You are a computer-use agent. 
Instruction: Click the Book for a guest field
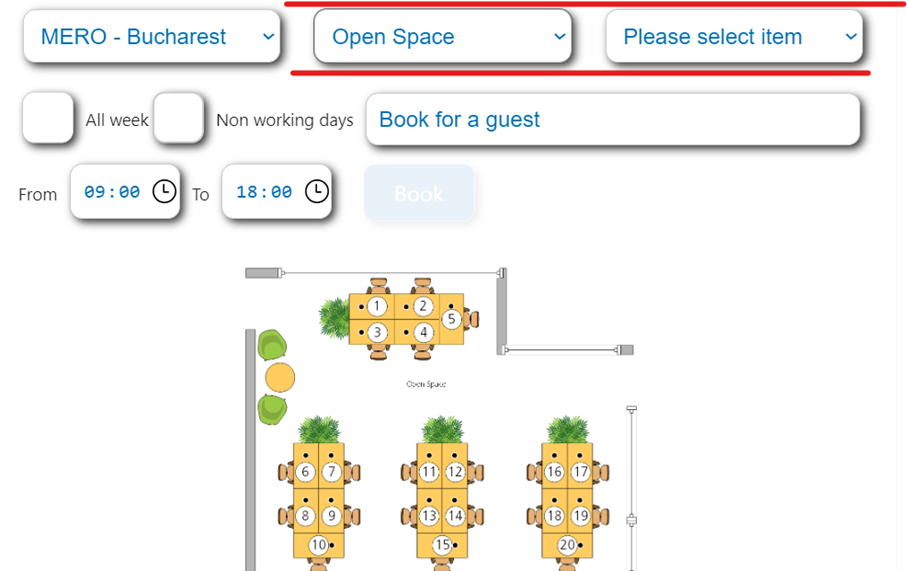[x=612, y=120]
